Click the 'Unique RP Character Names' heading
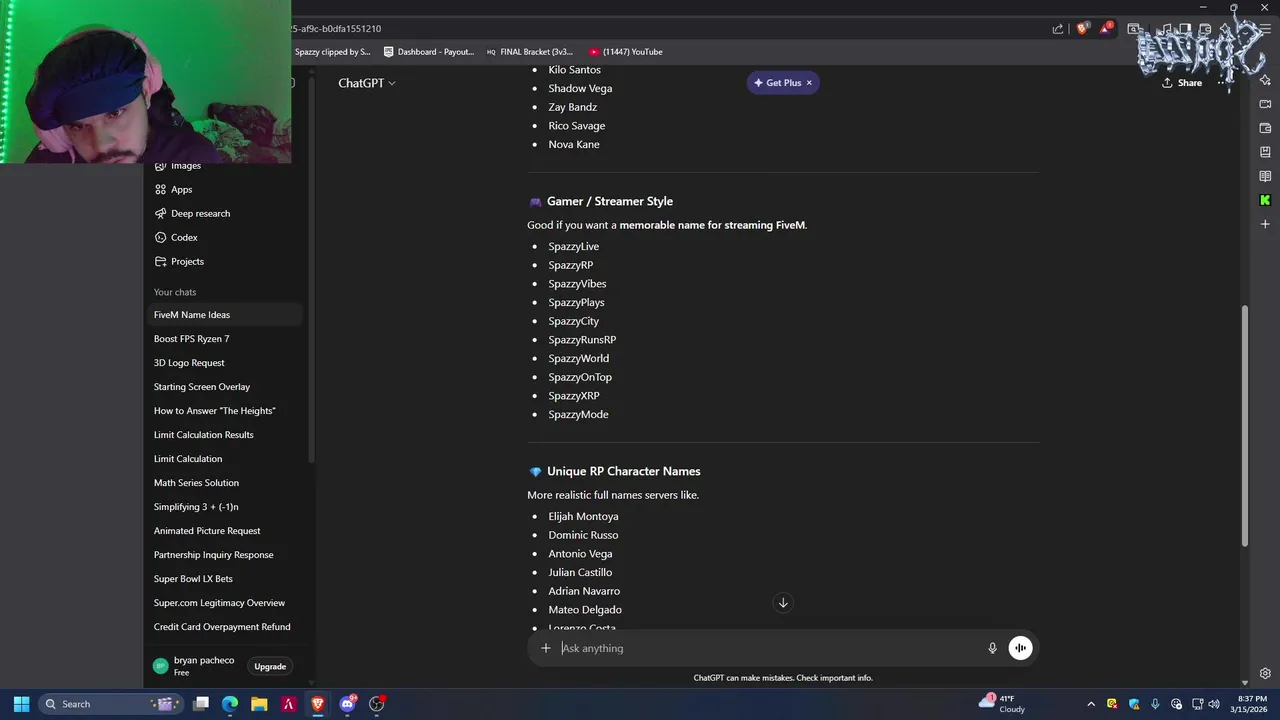 click(623, 471)
